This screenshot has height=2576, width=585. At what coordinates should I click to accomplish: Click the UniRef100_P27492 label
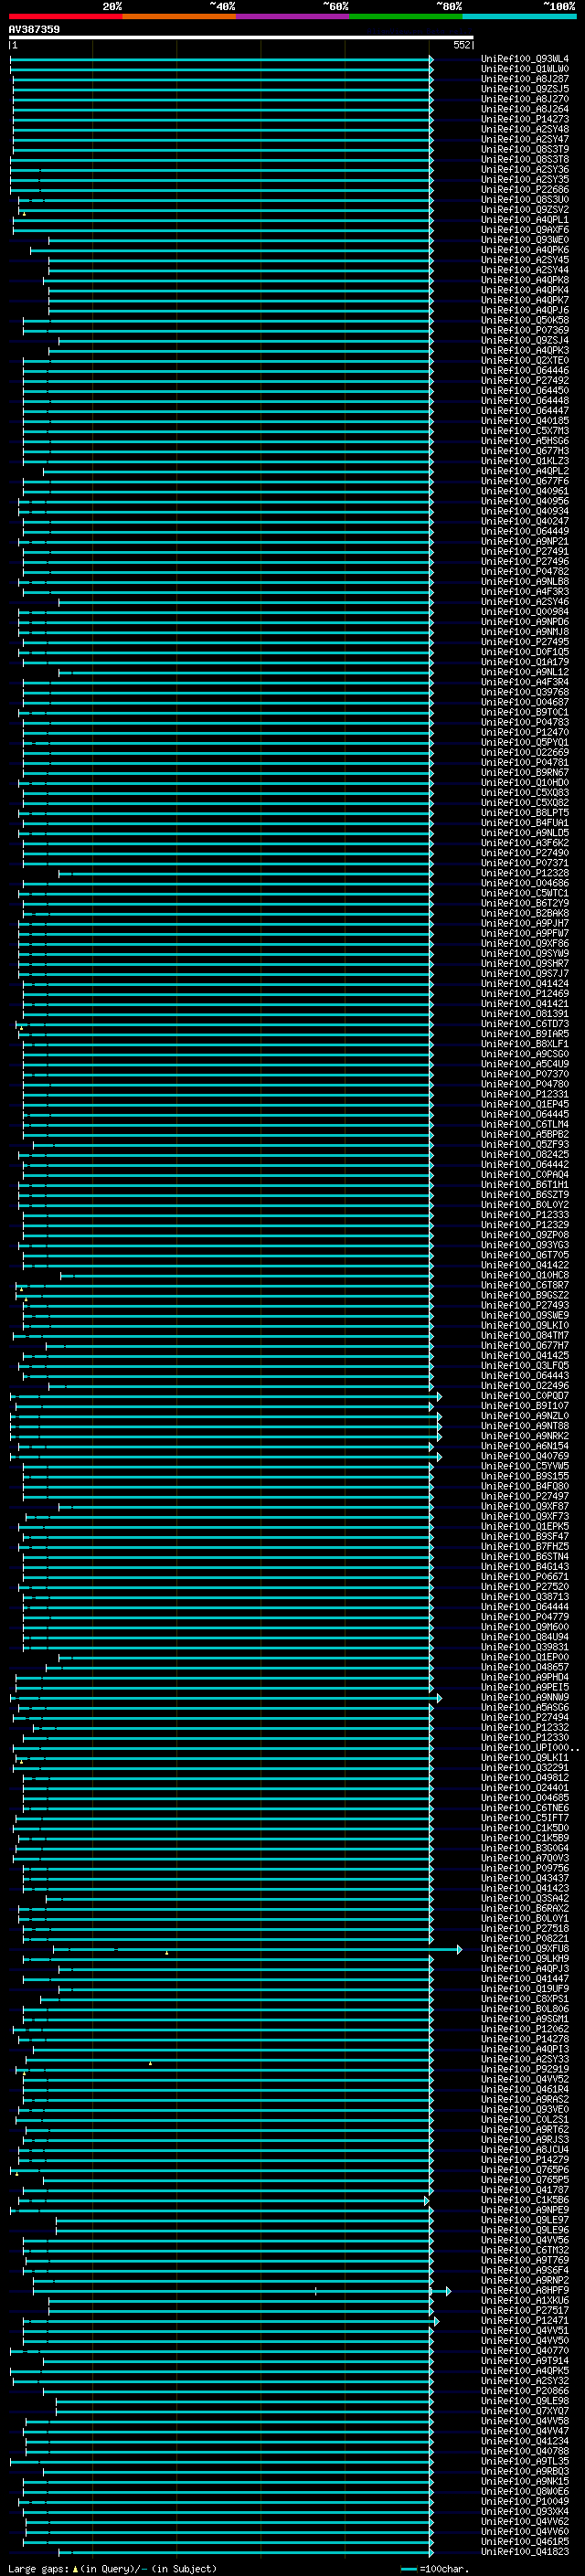click(x=525, y=380)
